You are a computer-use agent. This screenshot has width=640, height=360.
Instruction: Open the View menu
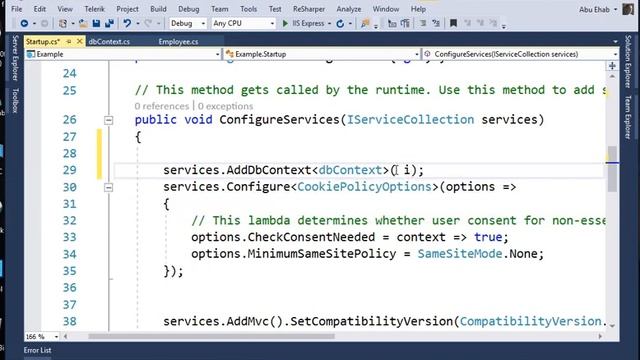(x=65, y=9)
